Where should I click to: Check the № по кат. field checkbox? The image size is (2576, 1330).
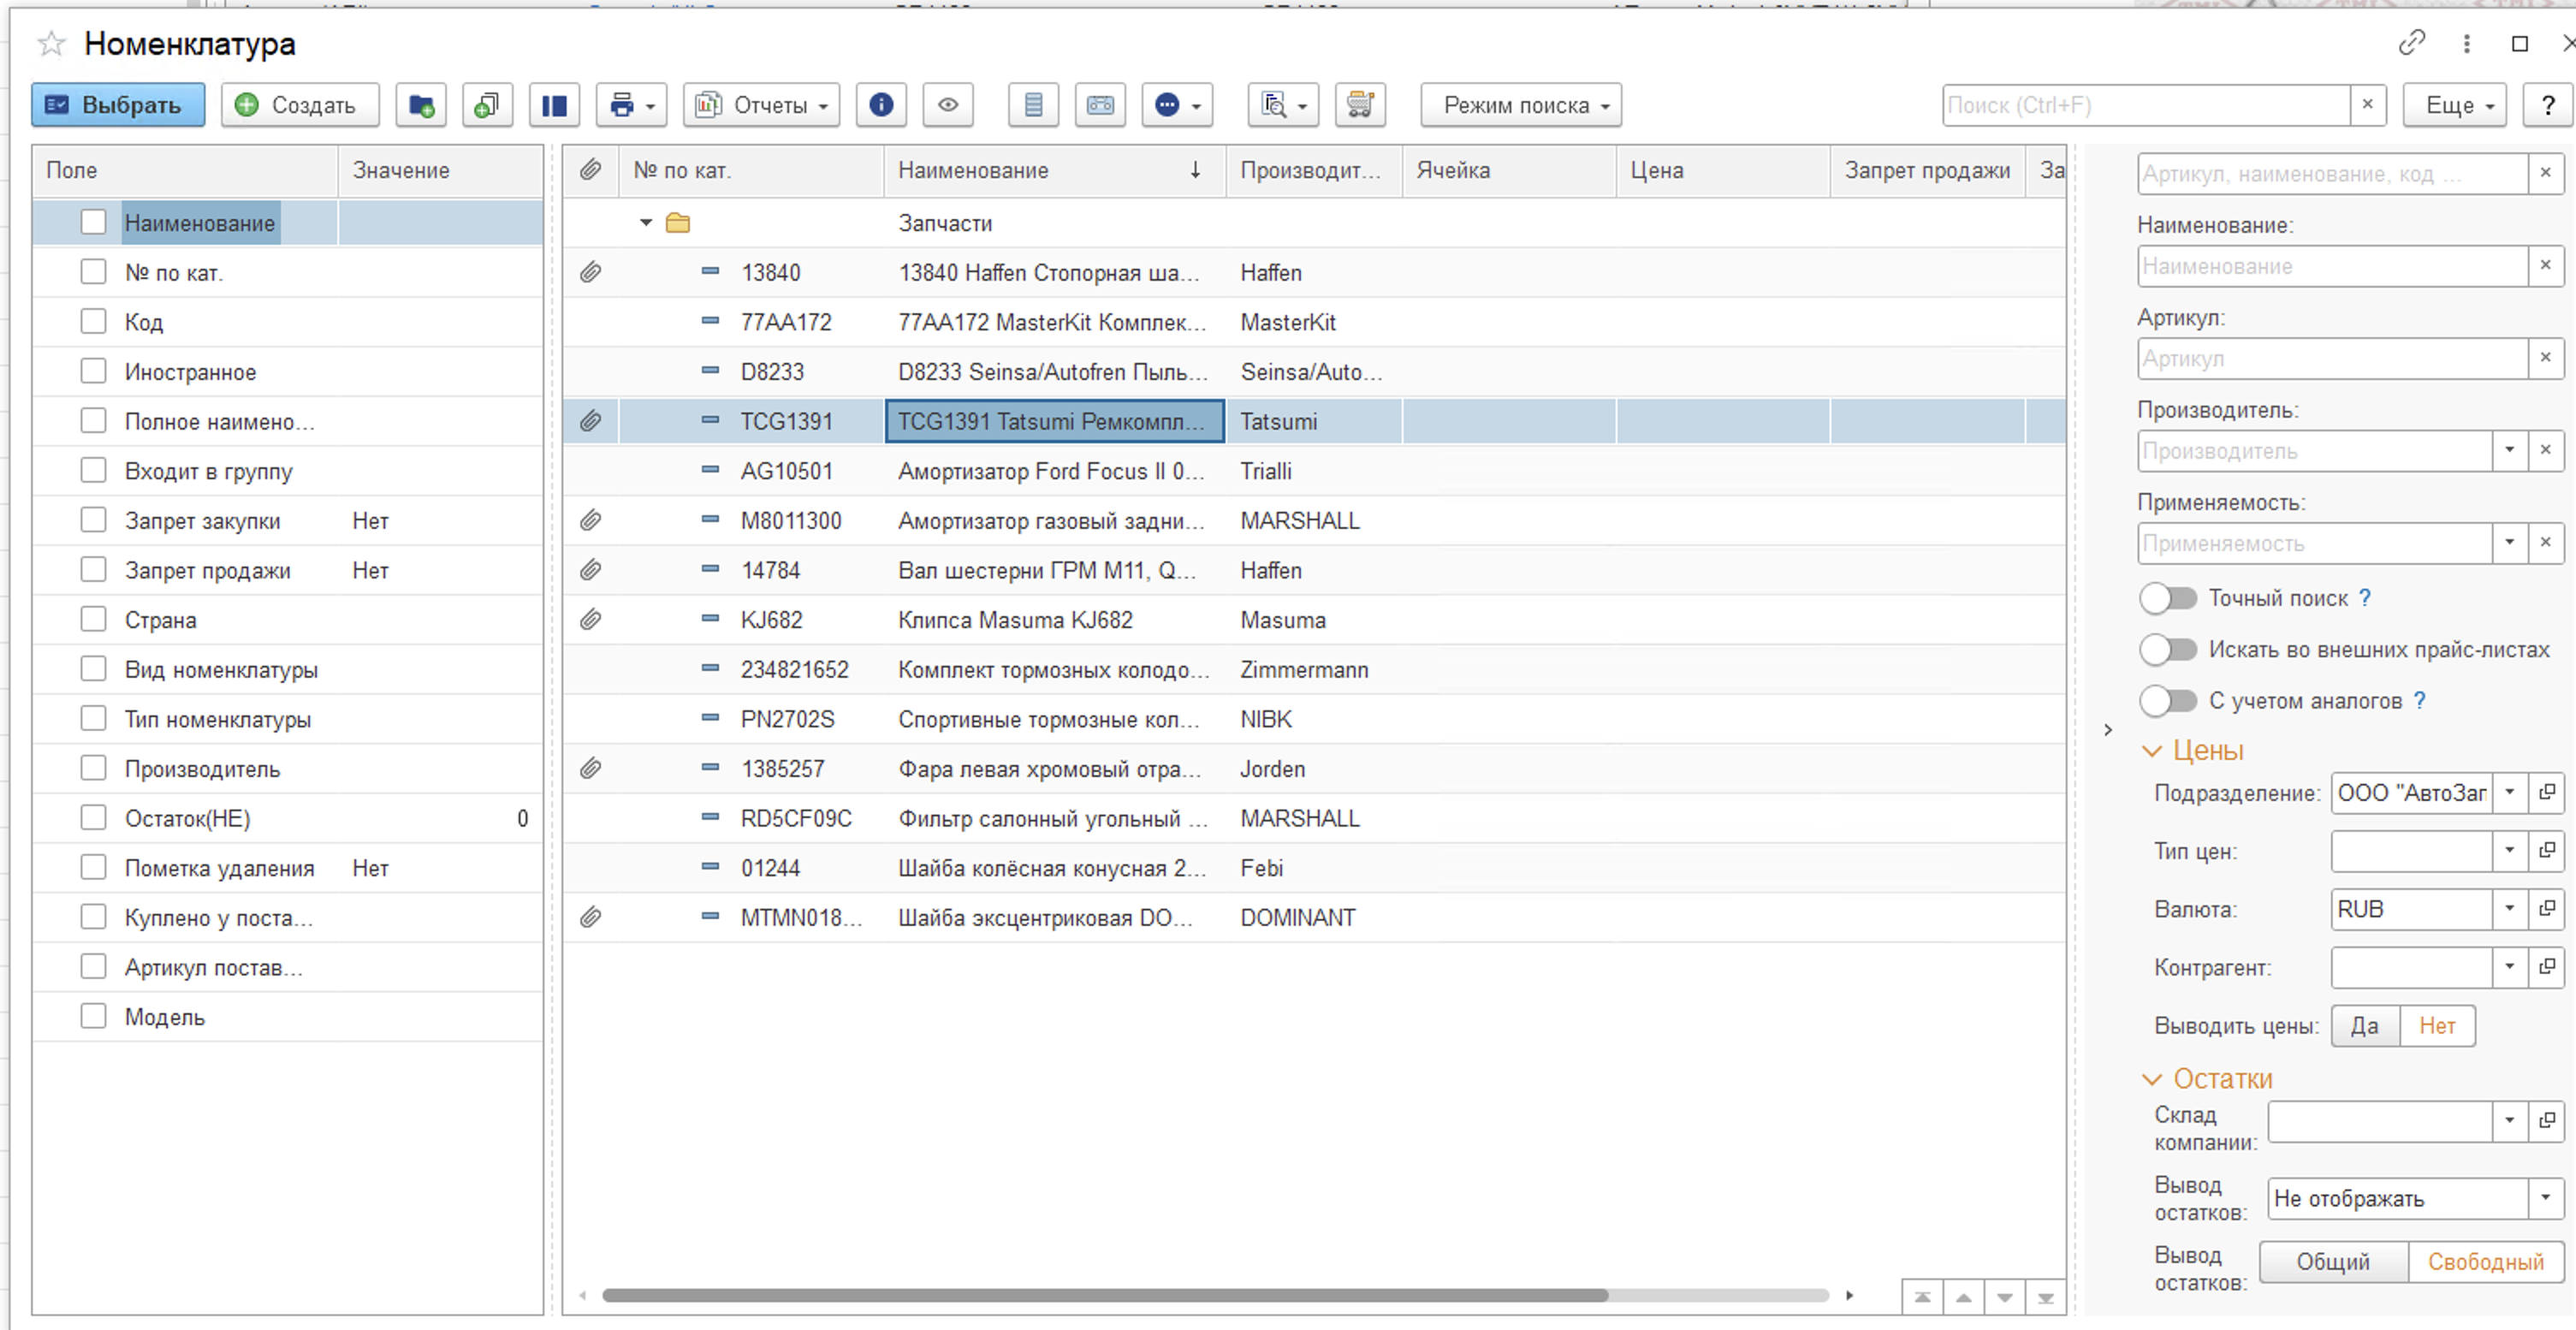click(x=93, y=271)
